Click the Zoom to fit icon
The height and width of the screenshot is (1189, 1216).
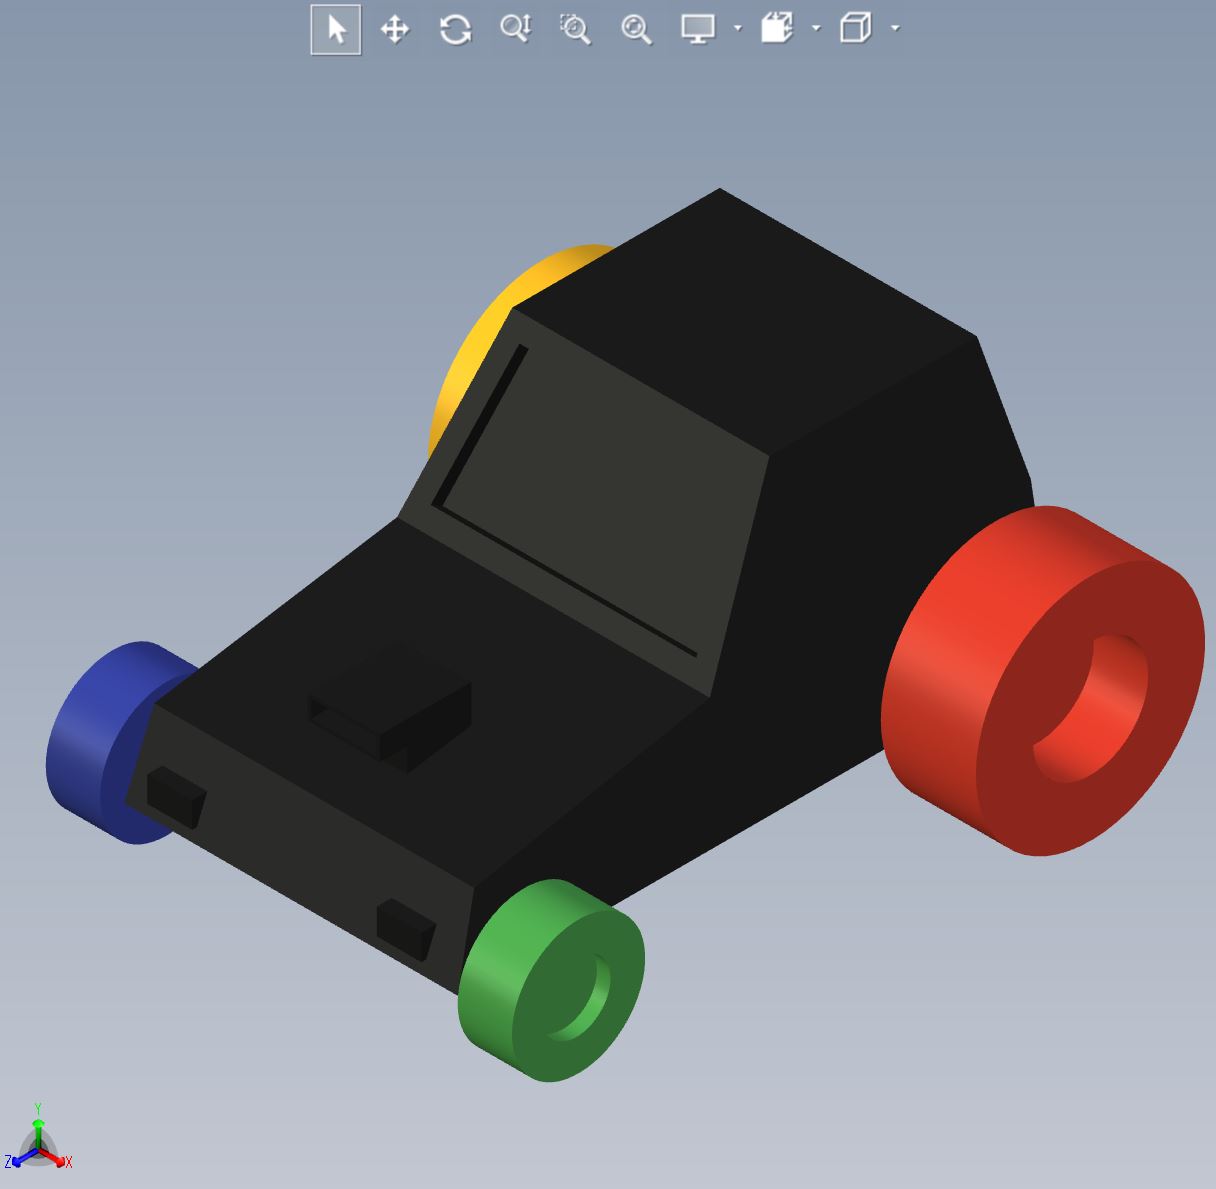point(636,29)
